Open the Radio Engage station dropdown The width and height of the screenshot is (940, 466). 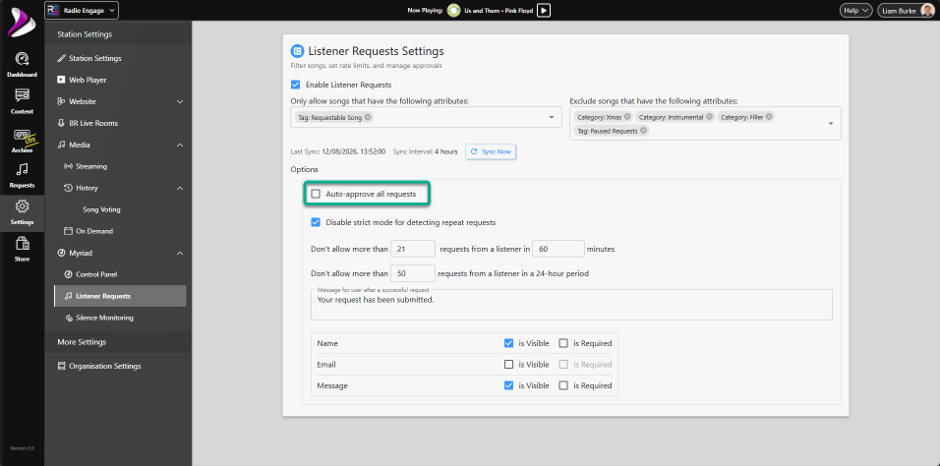(82, 10)
